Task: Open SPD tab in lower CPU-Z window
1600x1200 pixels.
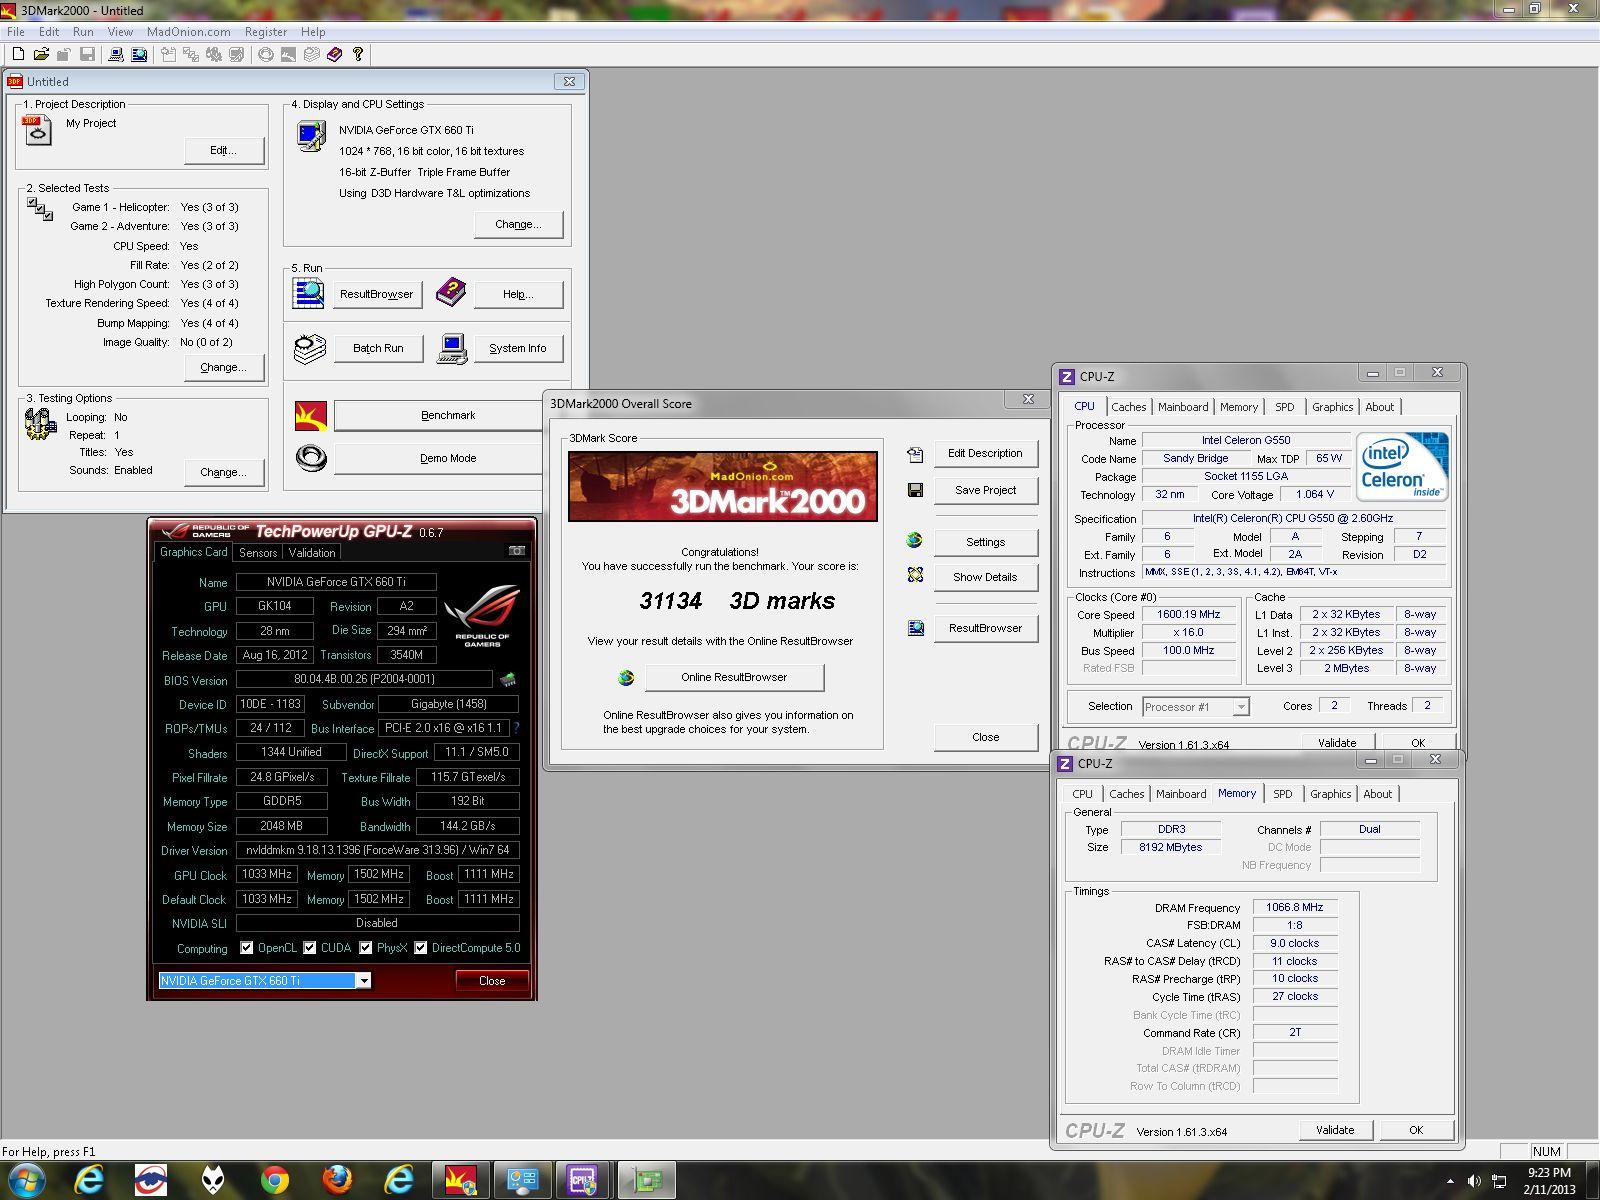Action: coord(1283,794)
